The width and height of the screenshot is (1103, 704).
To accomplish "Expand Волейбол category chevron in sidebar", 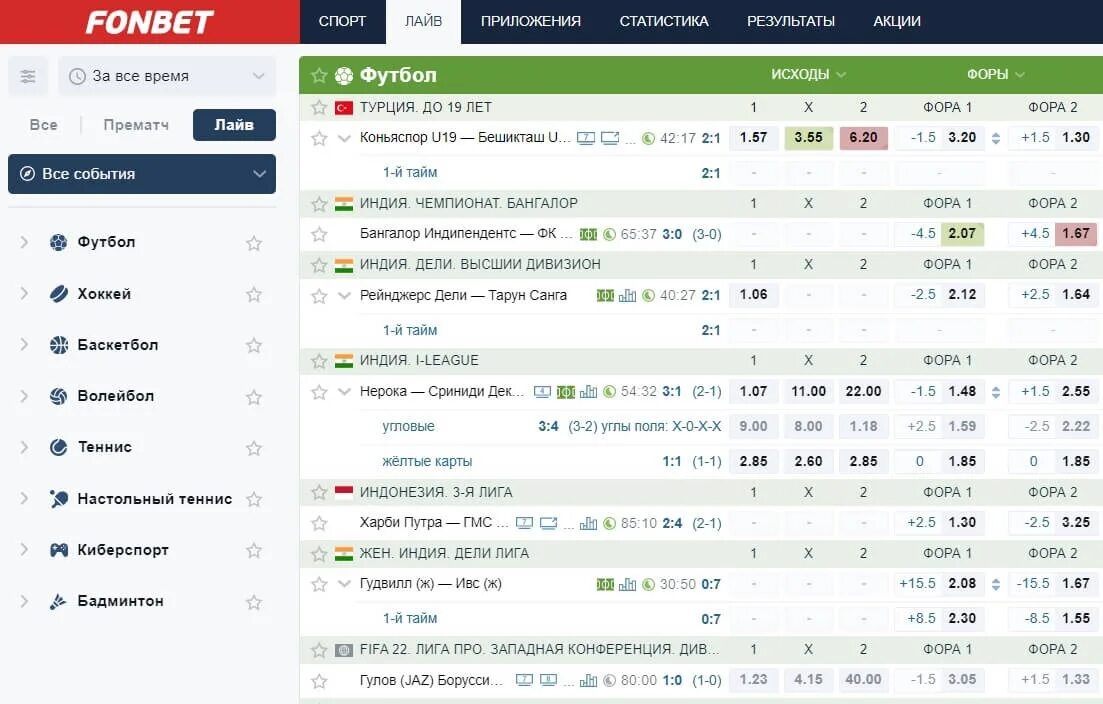I will 25,396.
